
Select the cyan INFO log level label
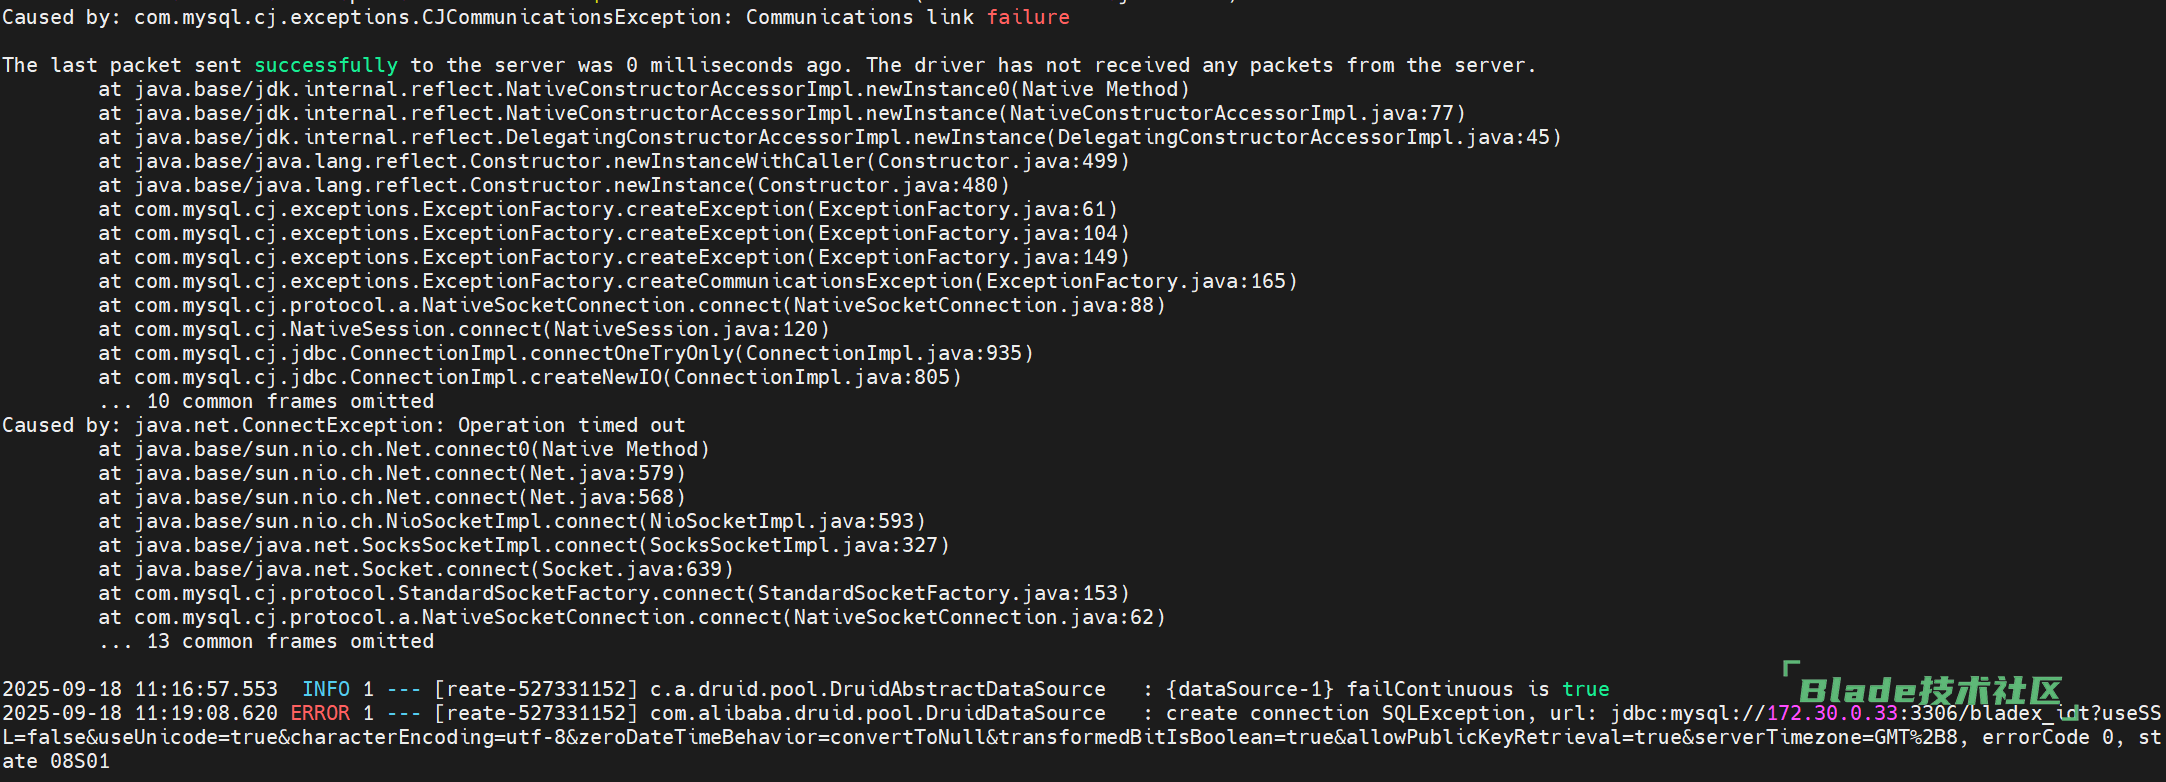[x=326, y=689]
